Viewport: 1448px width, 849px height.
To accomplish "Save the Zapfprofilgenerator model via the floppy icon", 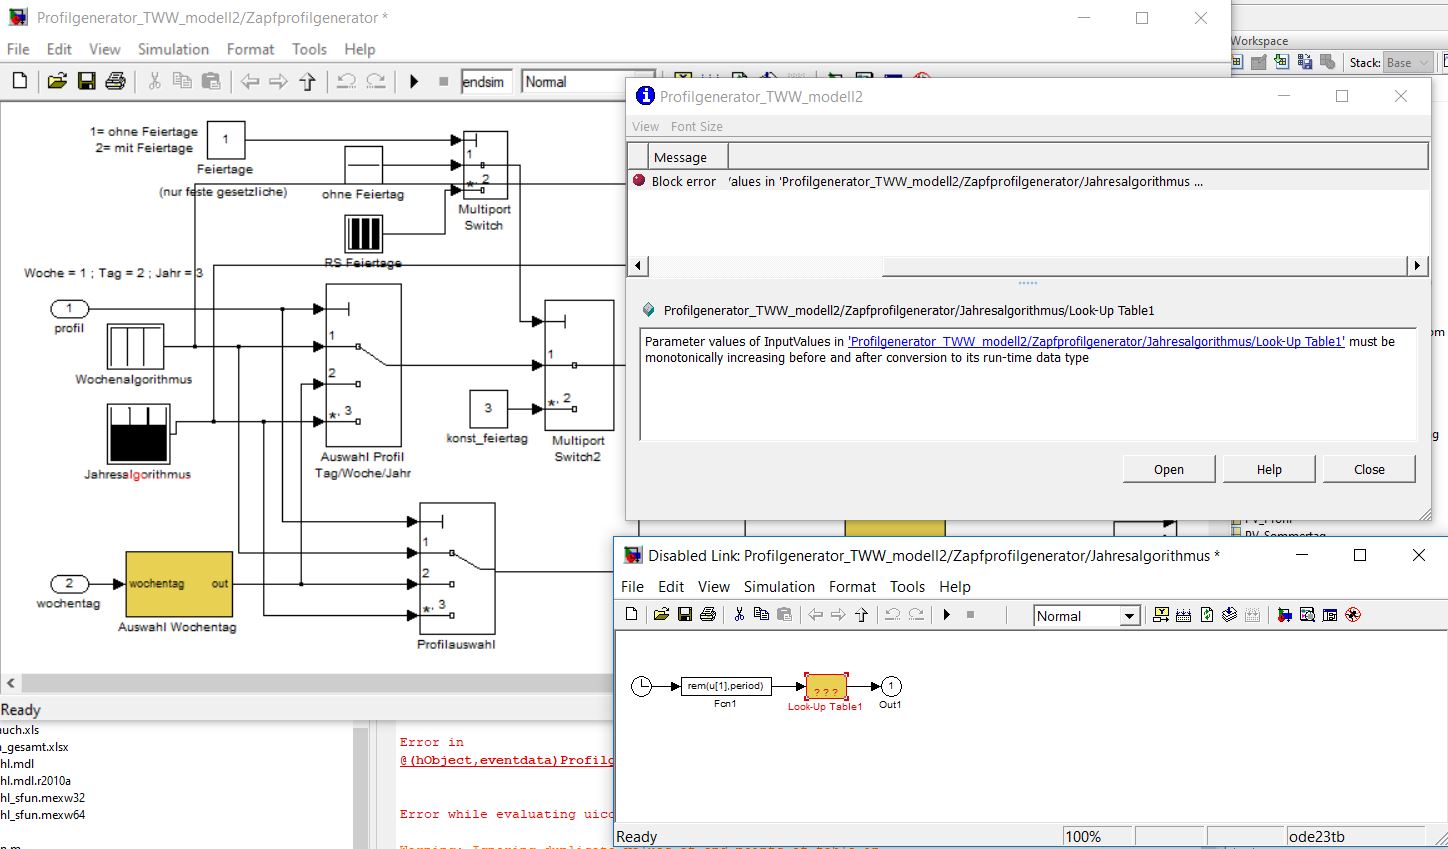I will tap(86, 82).
